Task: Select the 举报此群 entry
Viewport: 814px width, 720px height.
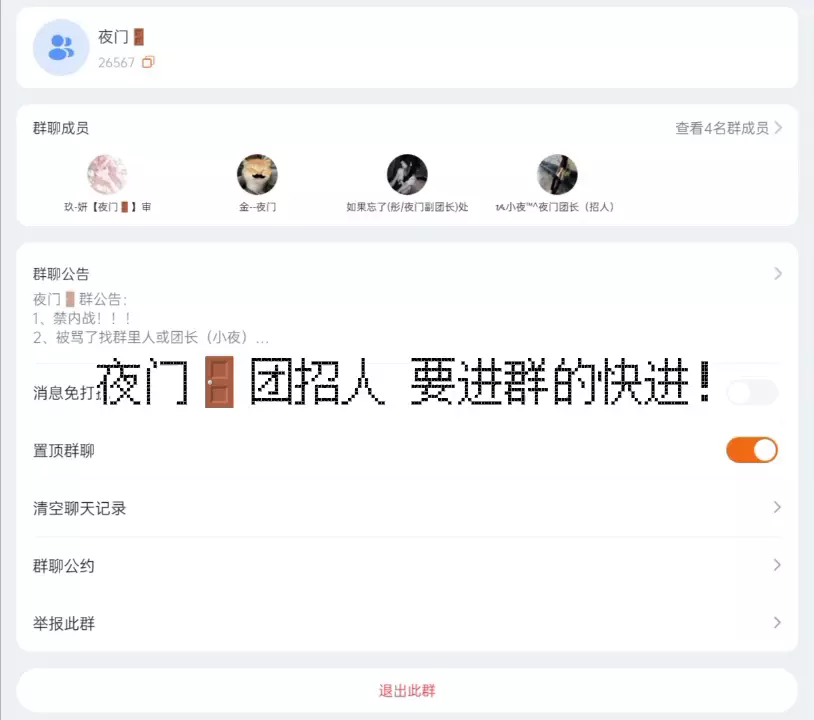Action: click(407, 623)
